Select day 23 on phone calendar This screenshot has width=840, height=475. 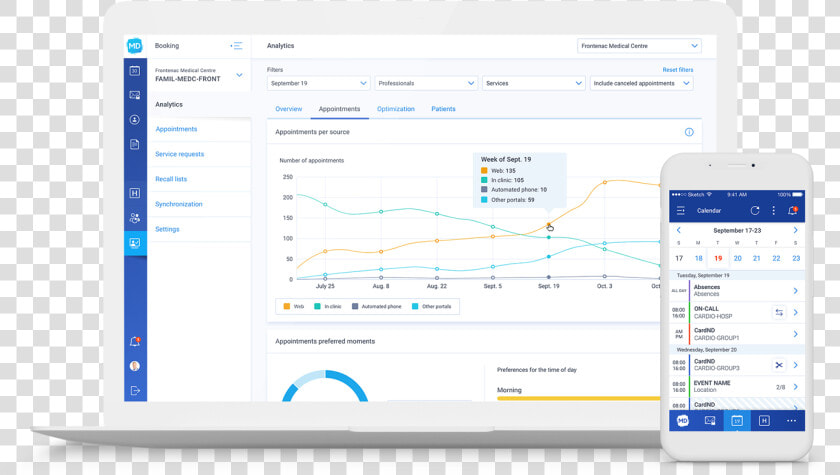[x=796, y=258]
